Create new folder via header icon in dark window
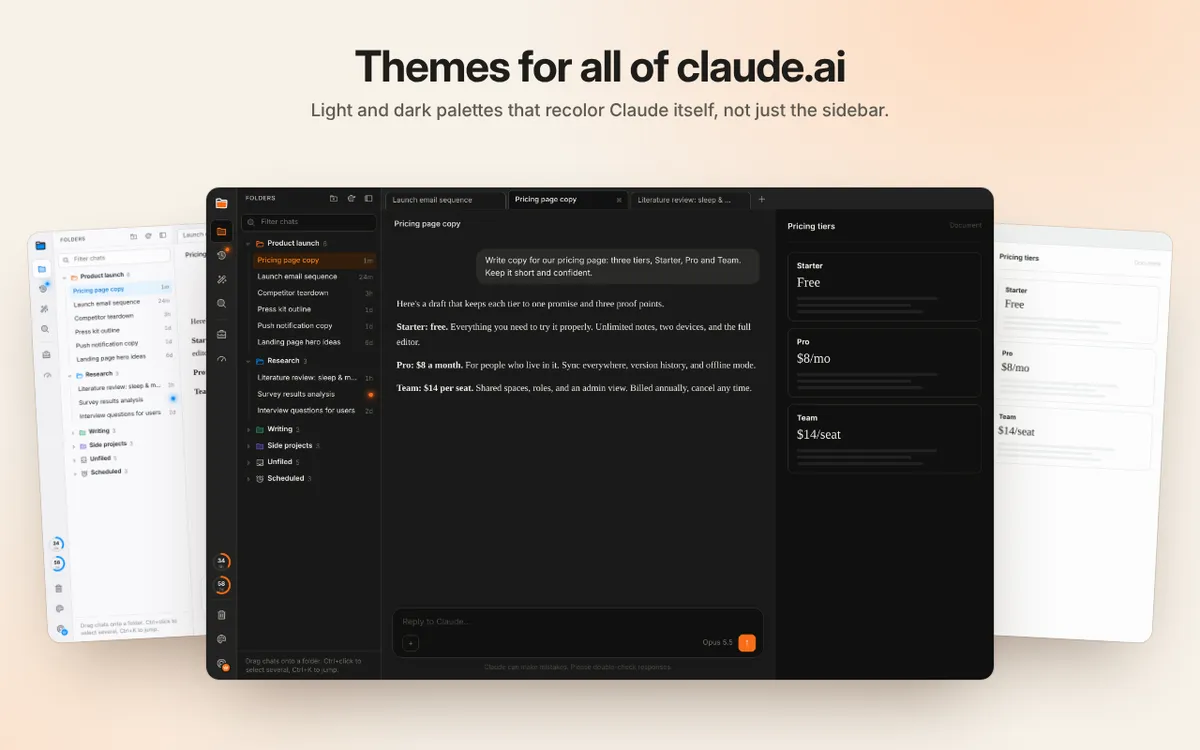Viewport: 1200px width, 750px height. point(334,198)
